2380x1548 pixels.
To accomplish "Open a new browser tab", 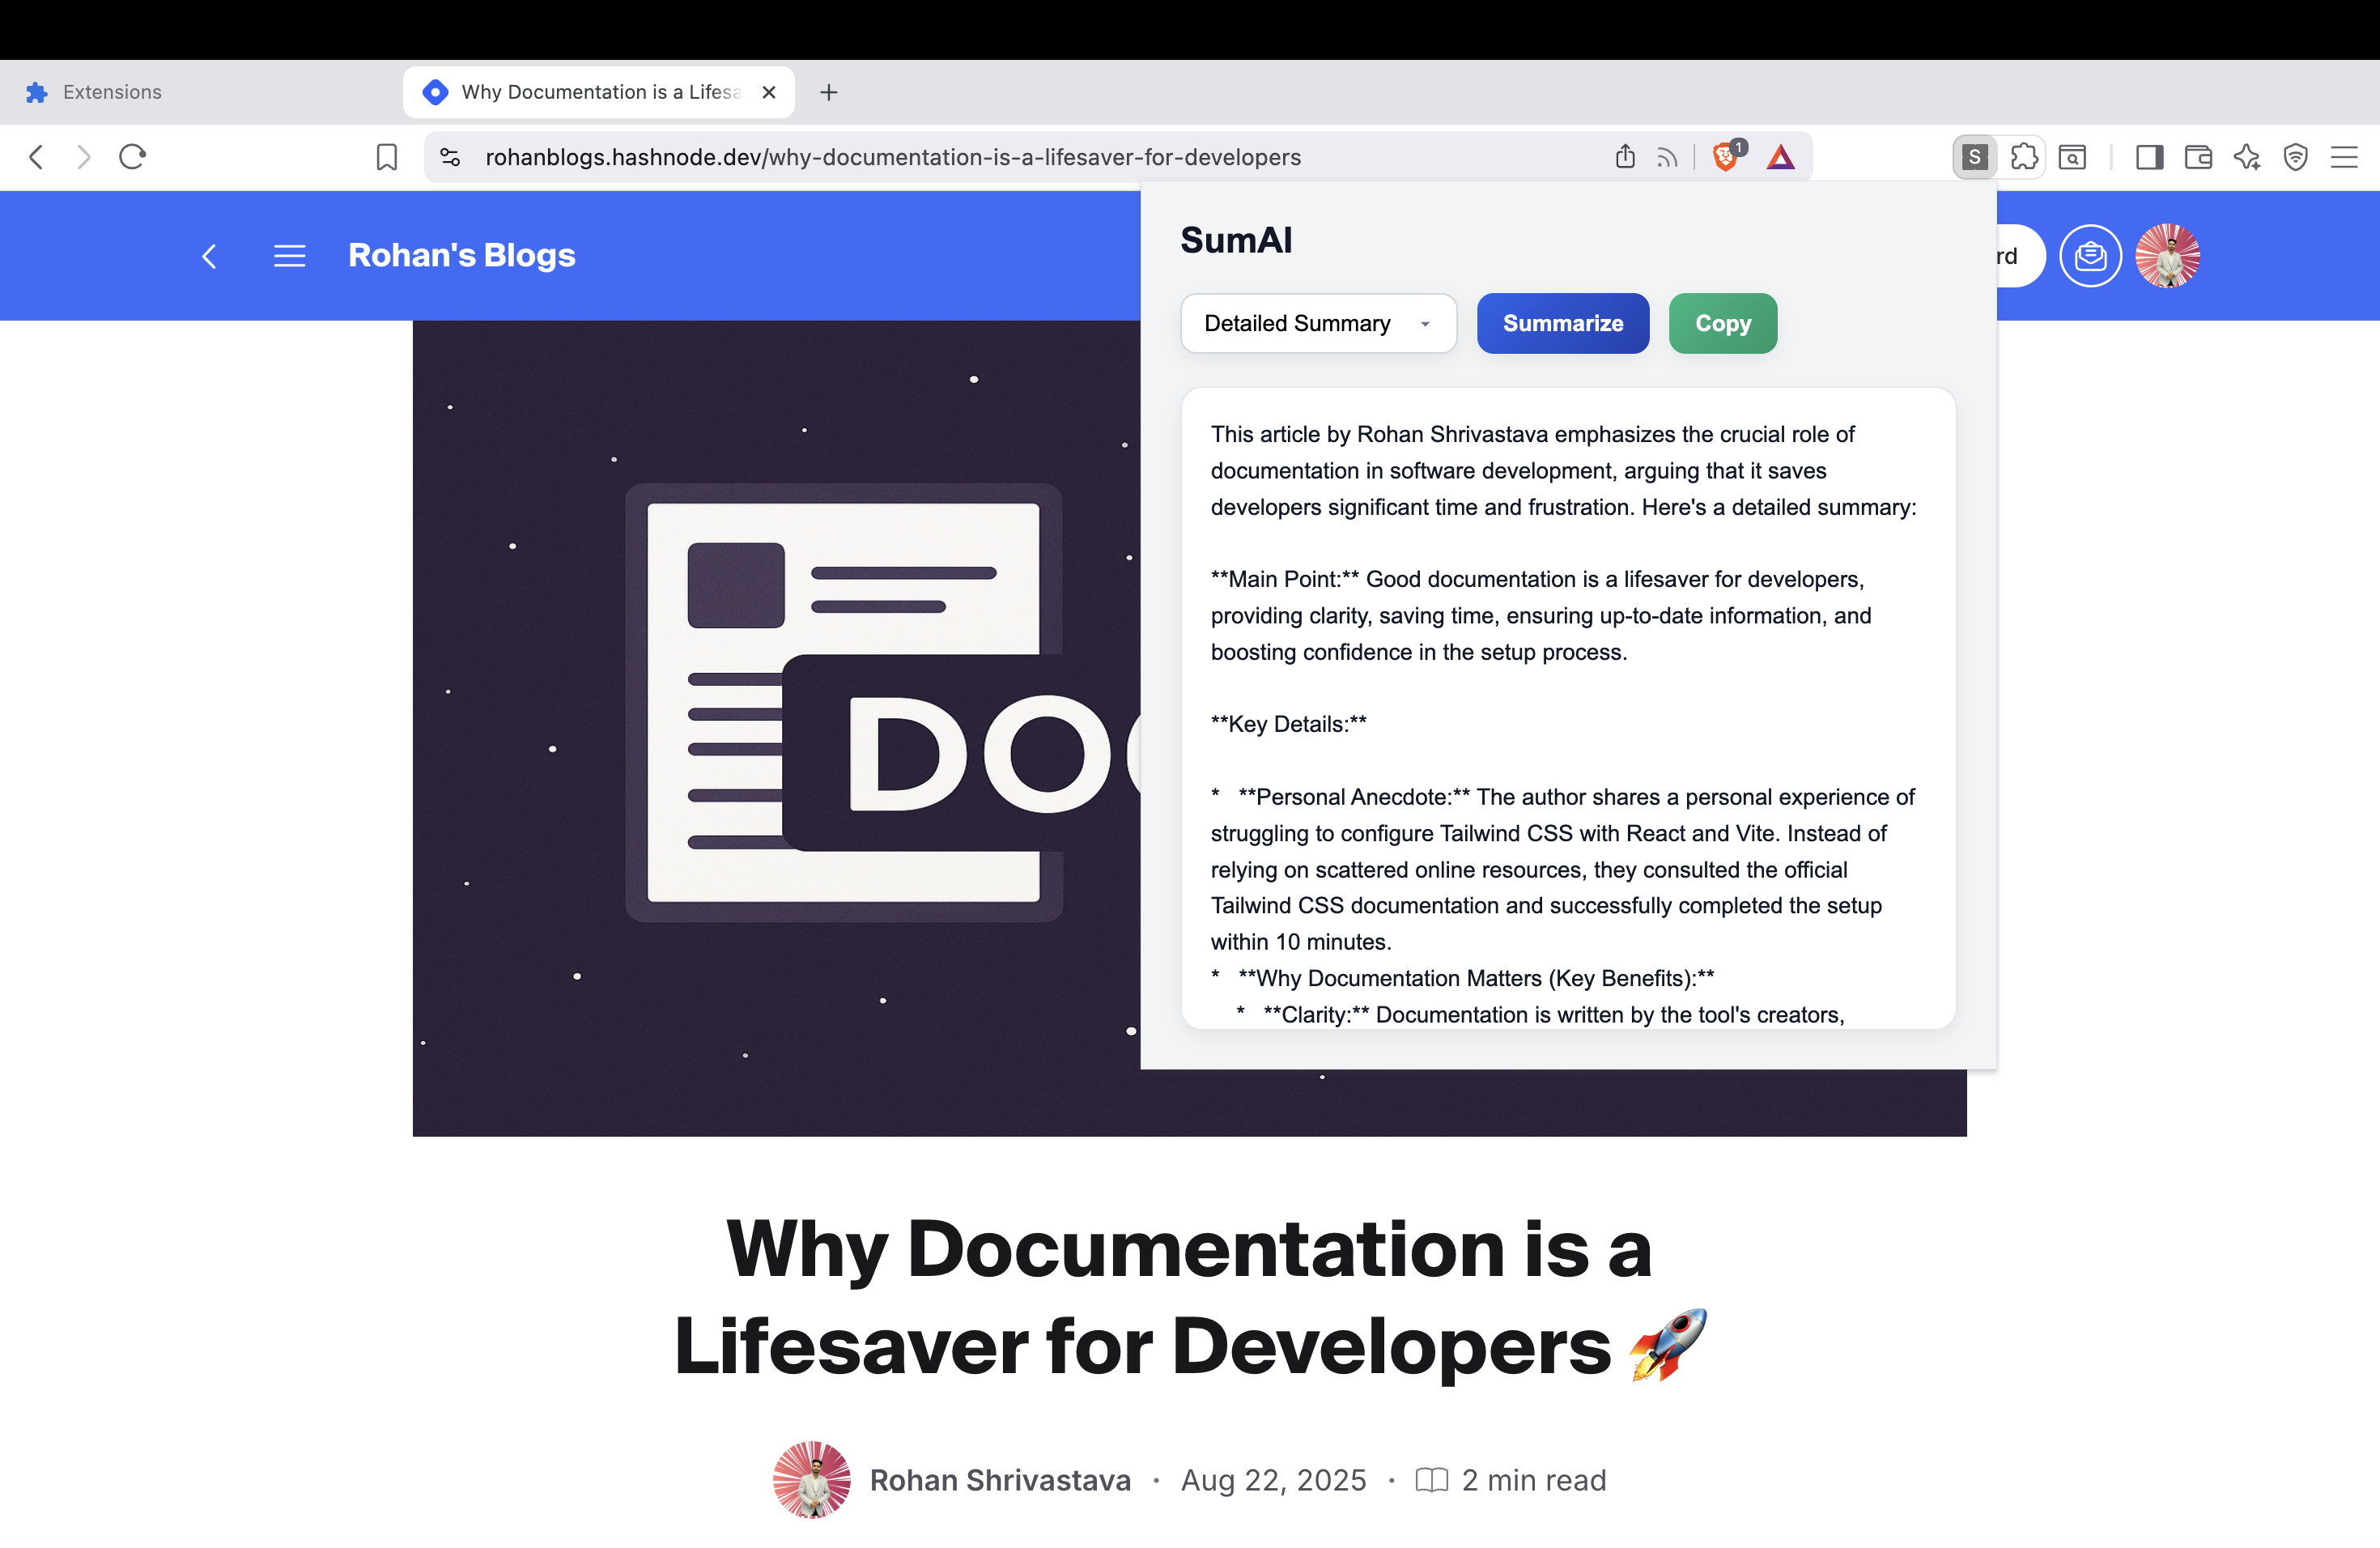I will click(x=828, y=92).
